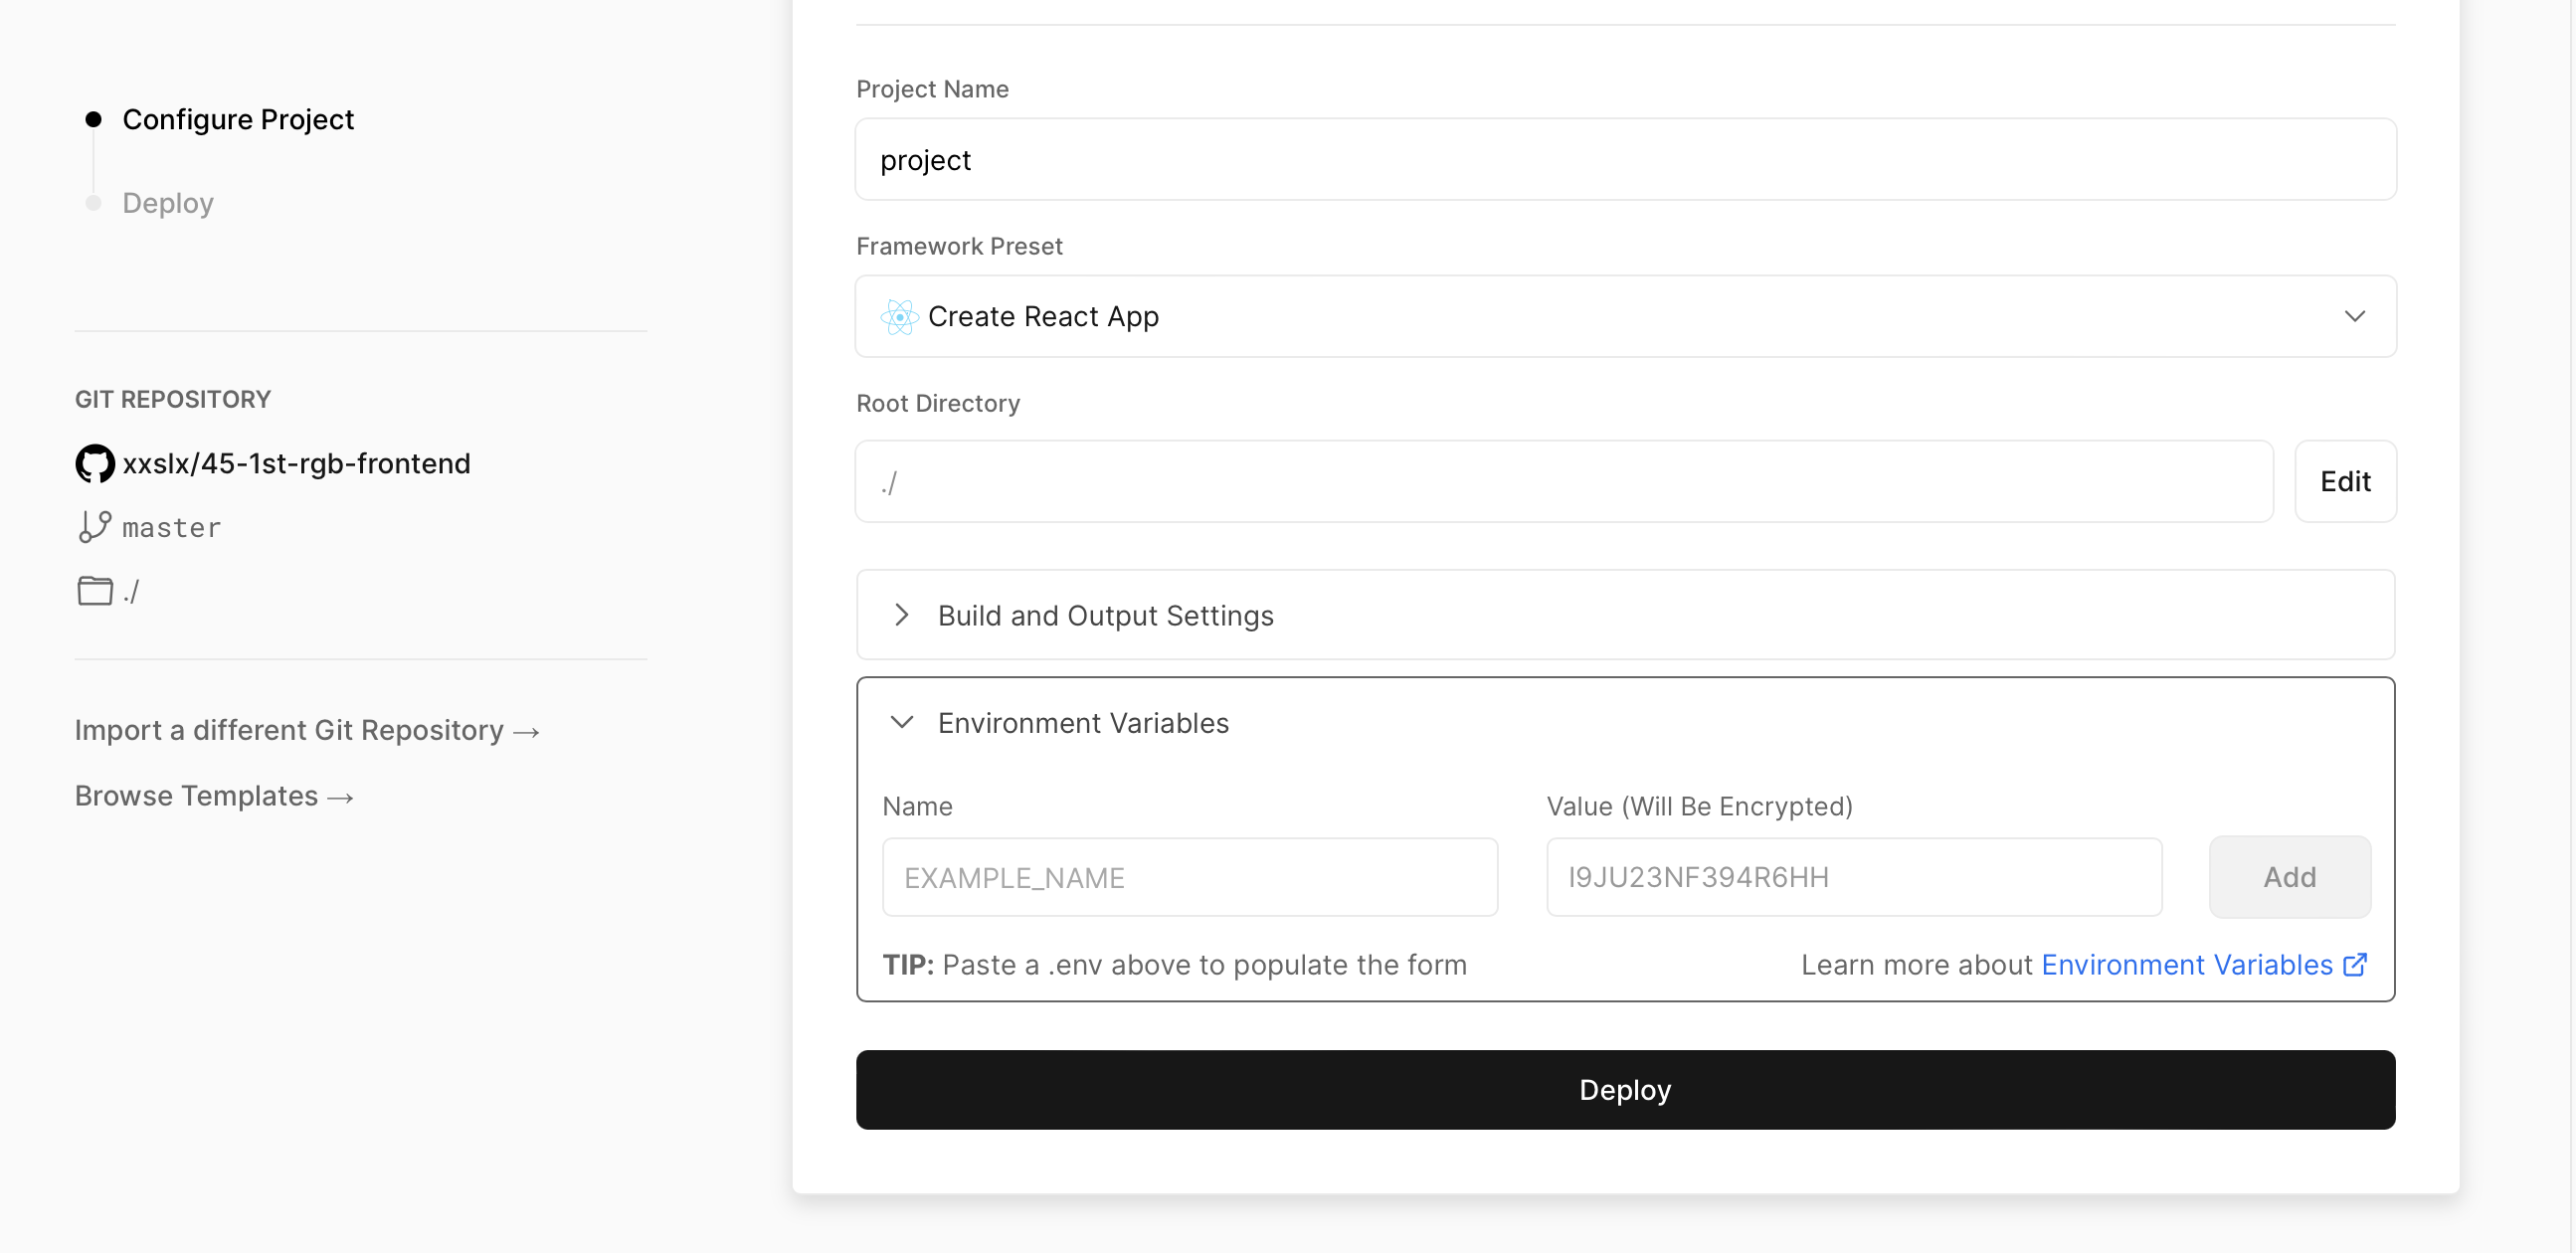
Task: Open the Framework Preset dropdown chevron
Action: 2355,317
